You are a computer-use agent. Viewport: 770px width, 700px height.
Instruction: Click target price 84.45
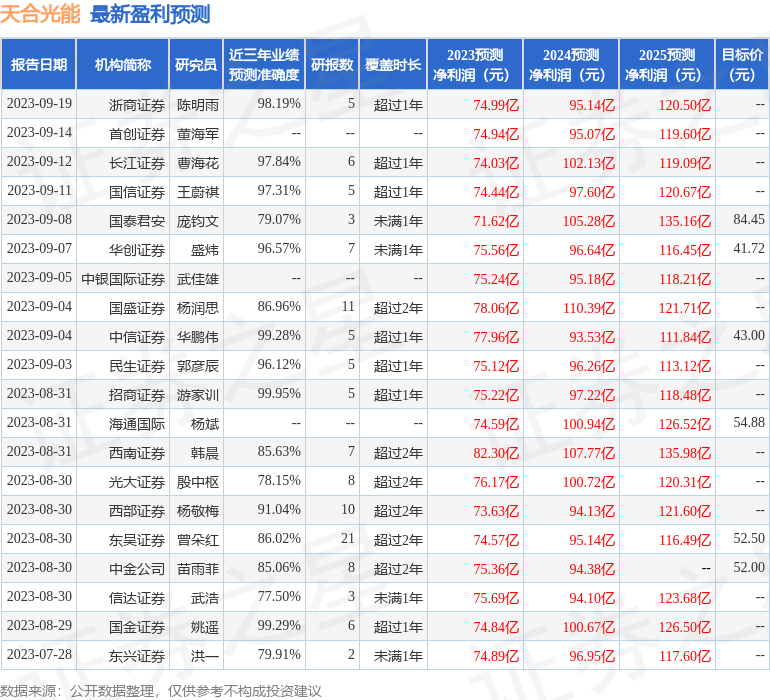[749, 219]
